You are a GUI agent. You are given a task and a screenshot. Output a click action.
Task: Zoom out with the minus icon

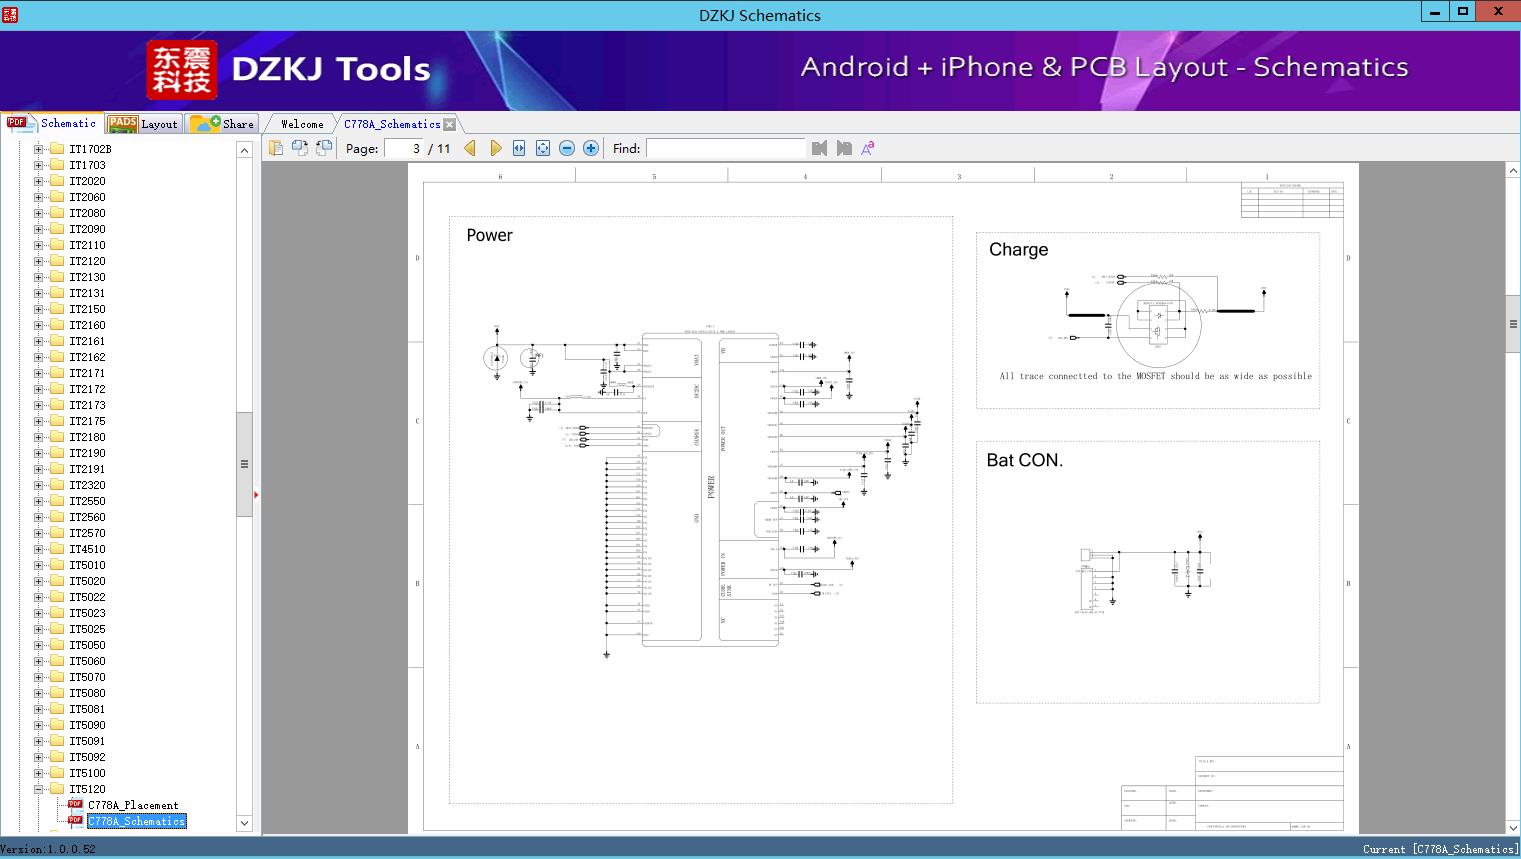(567, 148)
